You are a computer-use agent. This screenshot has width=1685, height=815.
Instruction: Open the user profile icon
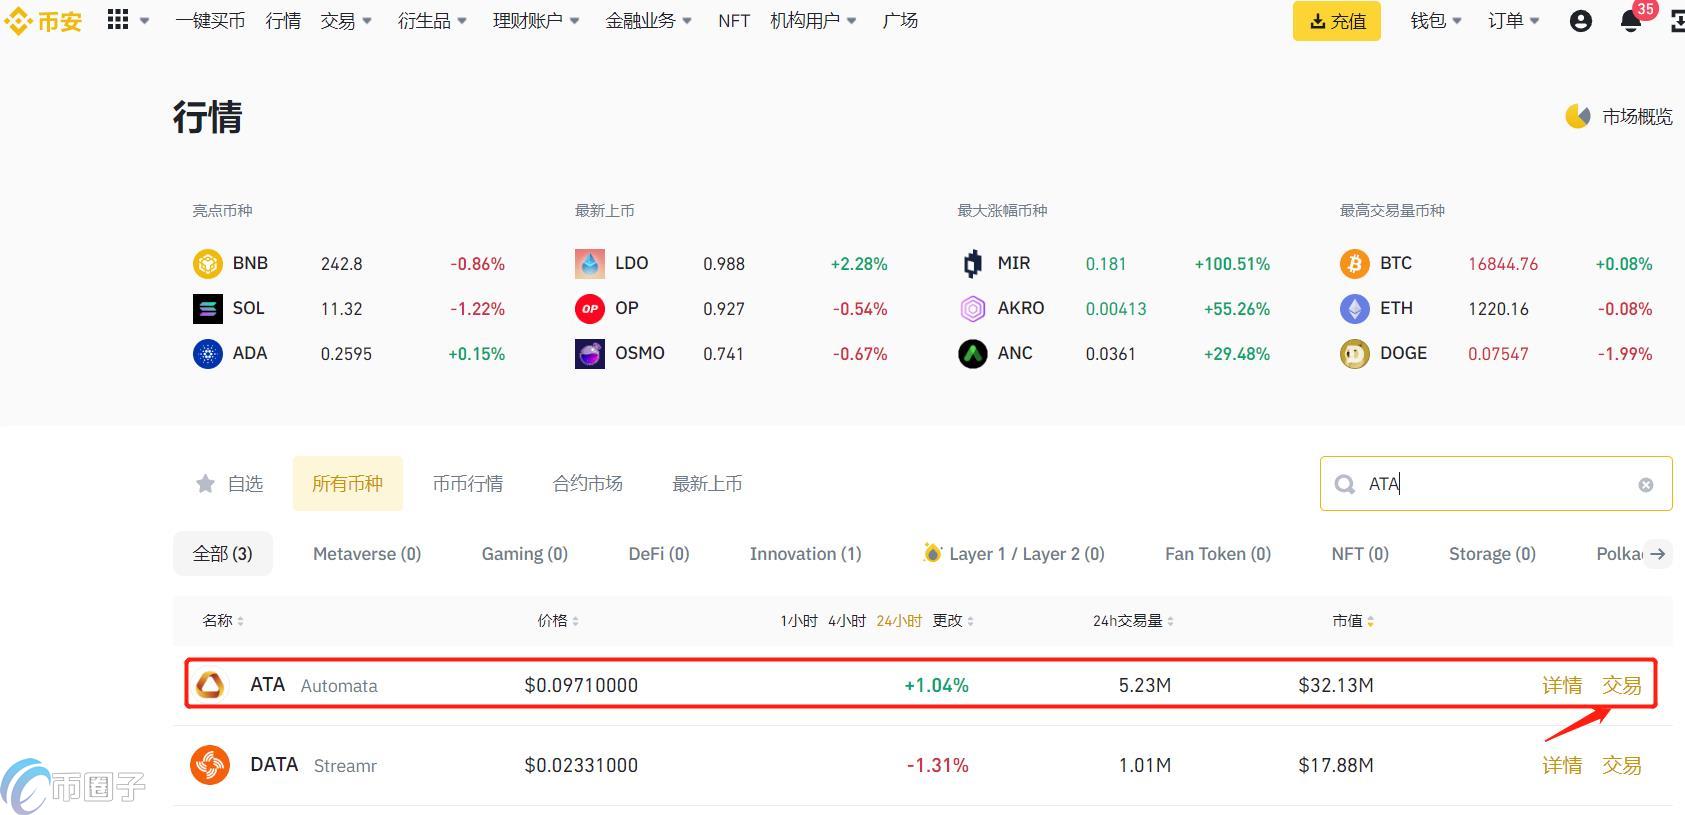[x=1580, y=21]
